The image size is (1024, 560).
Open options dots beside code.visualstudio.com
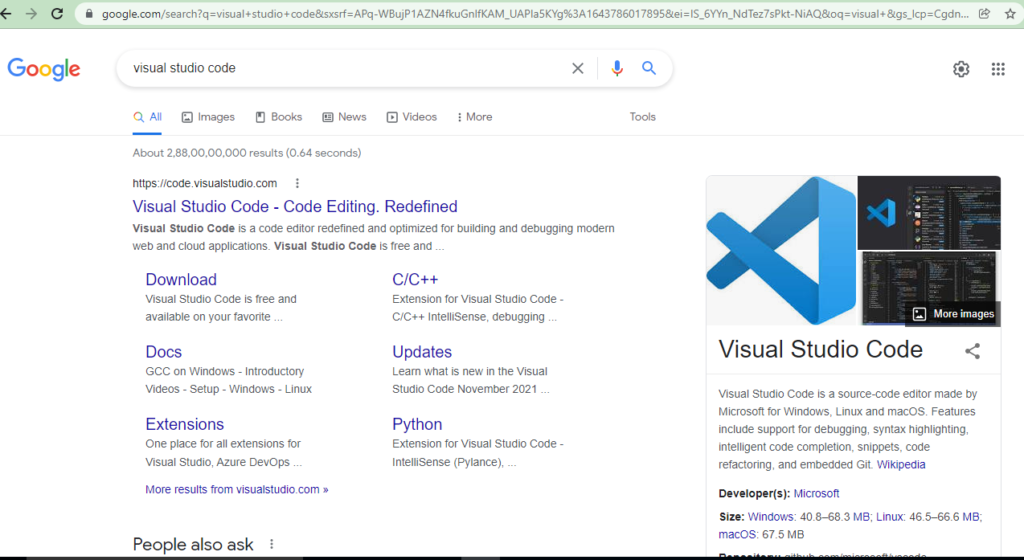(297, 183)
